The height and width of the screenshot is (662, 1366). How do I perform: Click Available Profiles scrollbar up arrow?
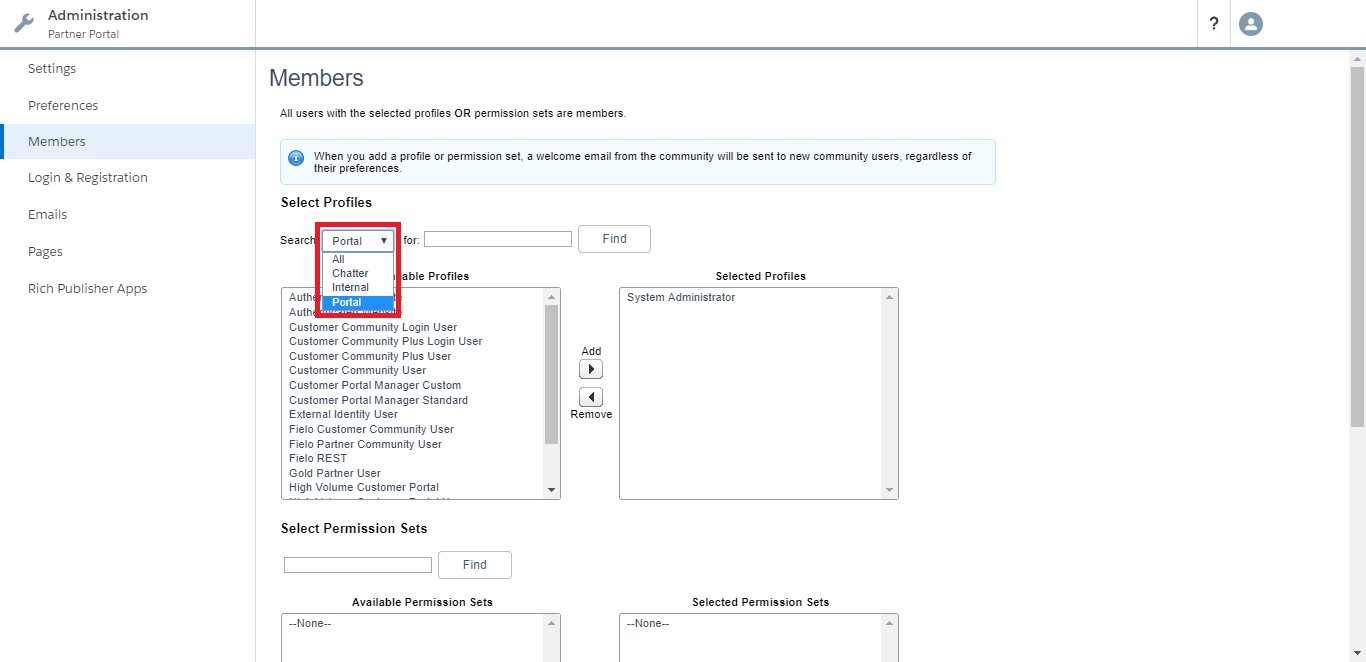[x=551, y=297]
